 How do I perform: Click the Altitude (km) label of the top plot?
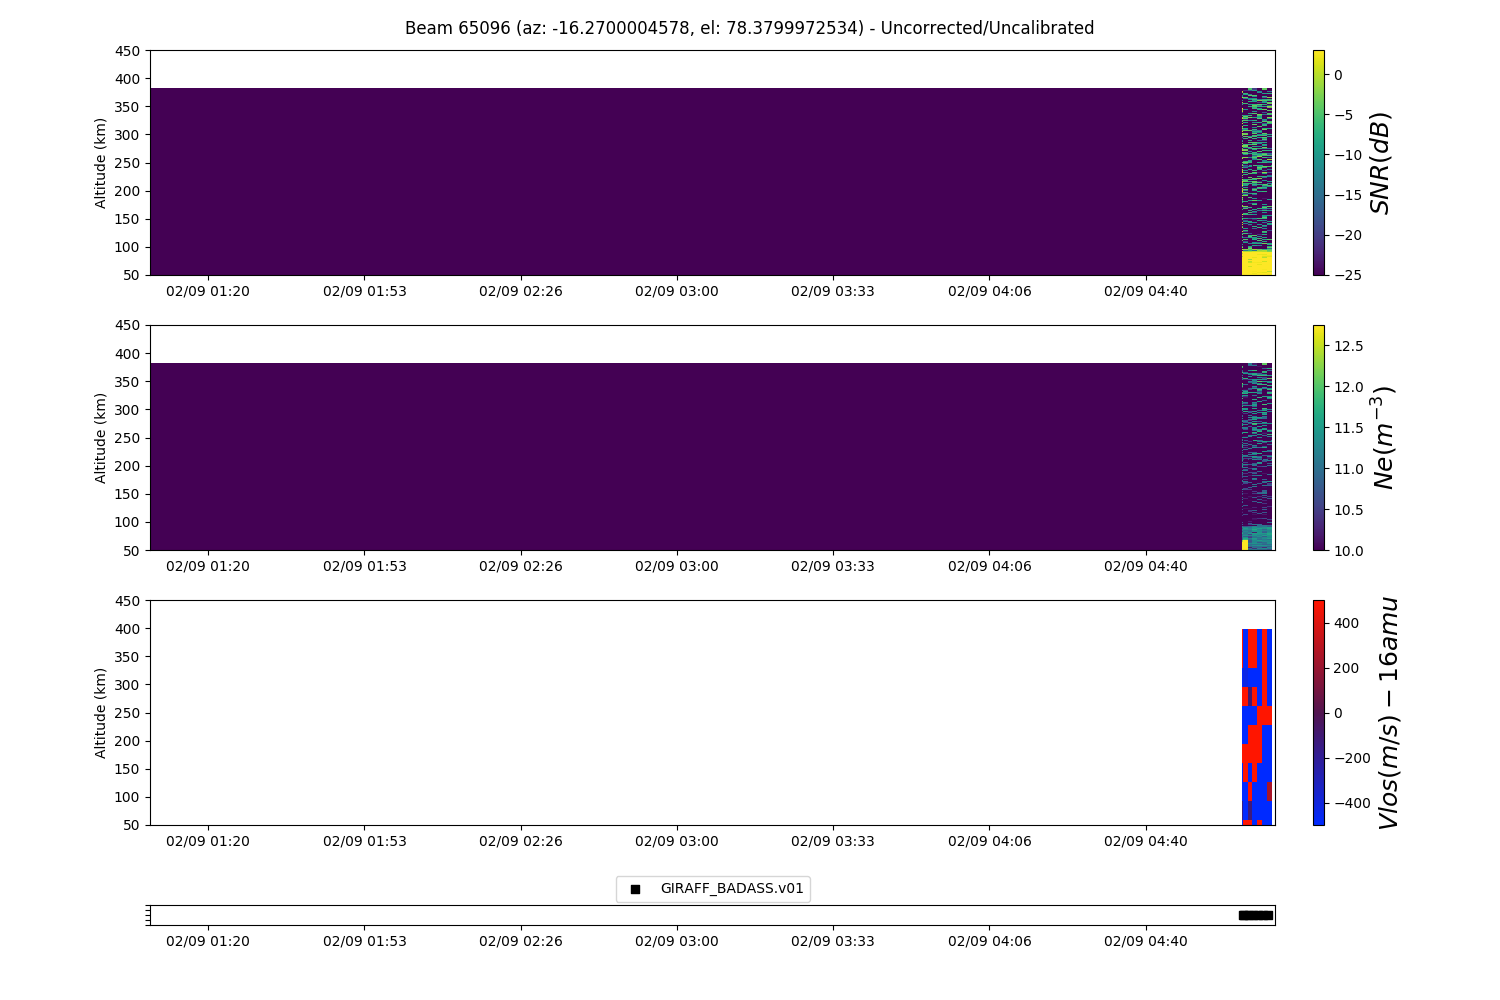(100, 163)
